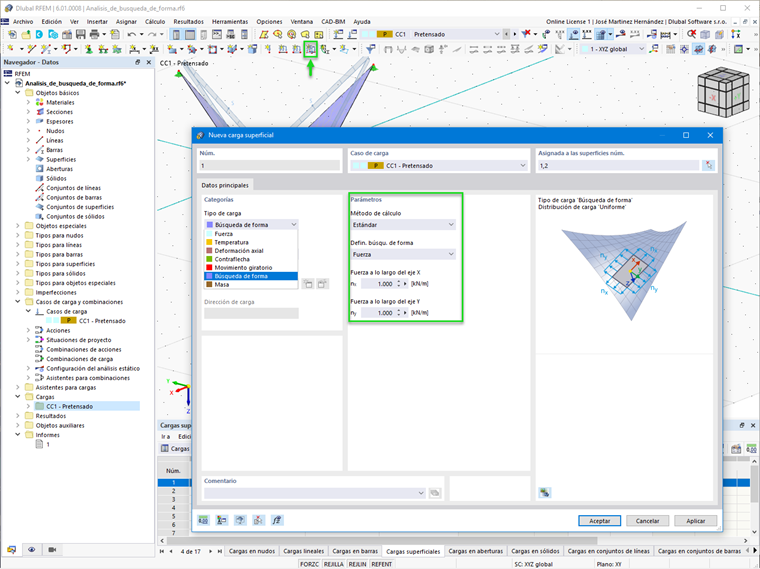Viewport: 760px width, 569px height.
Task: Open the Cálculo menu
Action: (155, 22)
